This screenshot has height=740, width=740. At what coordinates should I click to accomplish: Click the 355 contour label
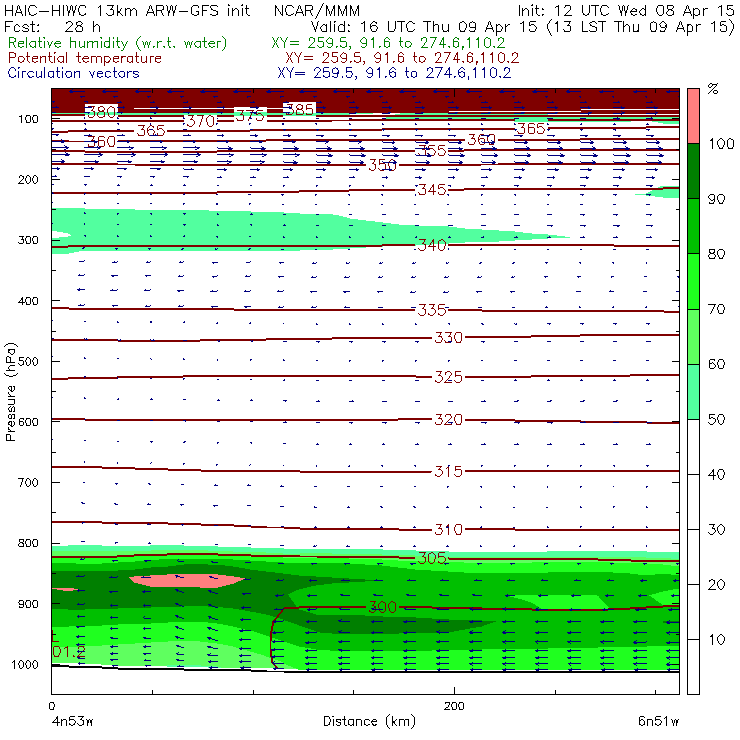point(432,151)
